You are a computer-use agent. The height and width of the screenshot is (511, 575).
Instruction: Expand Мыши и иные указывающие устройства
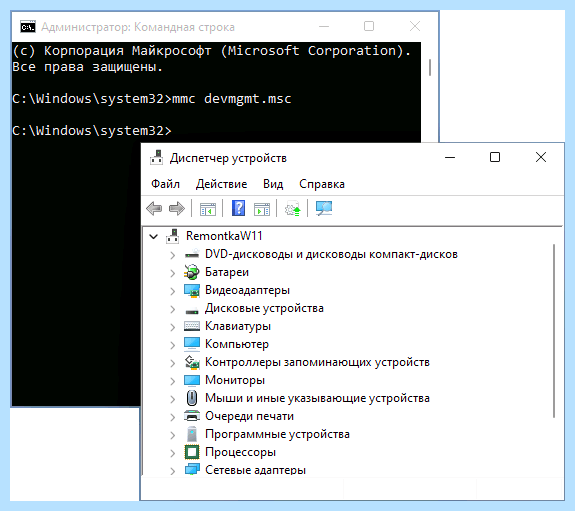pyautogui.click(x=172, y=399)
